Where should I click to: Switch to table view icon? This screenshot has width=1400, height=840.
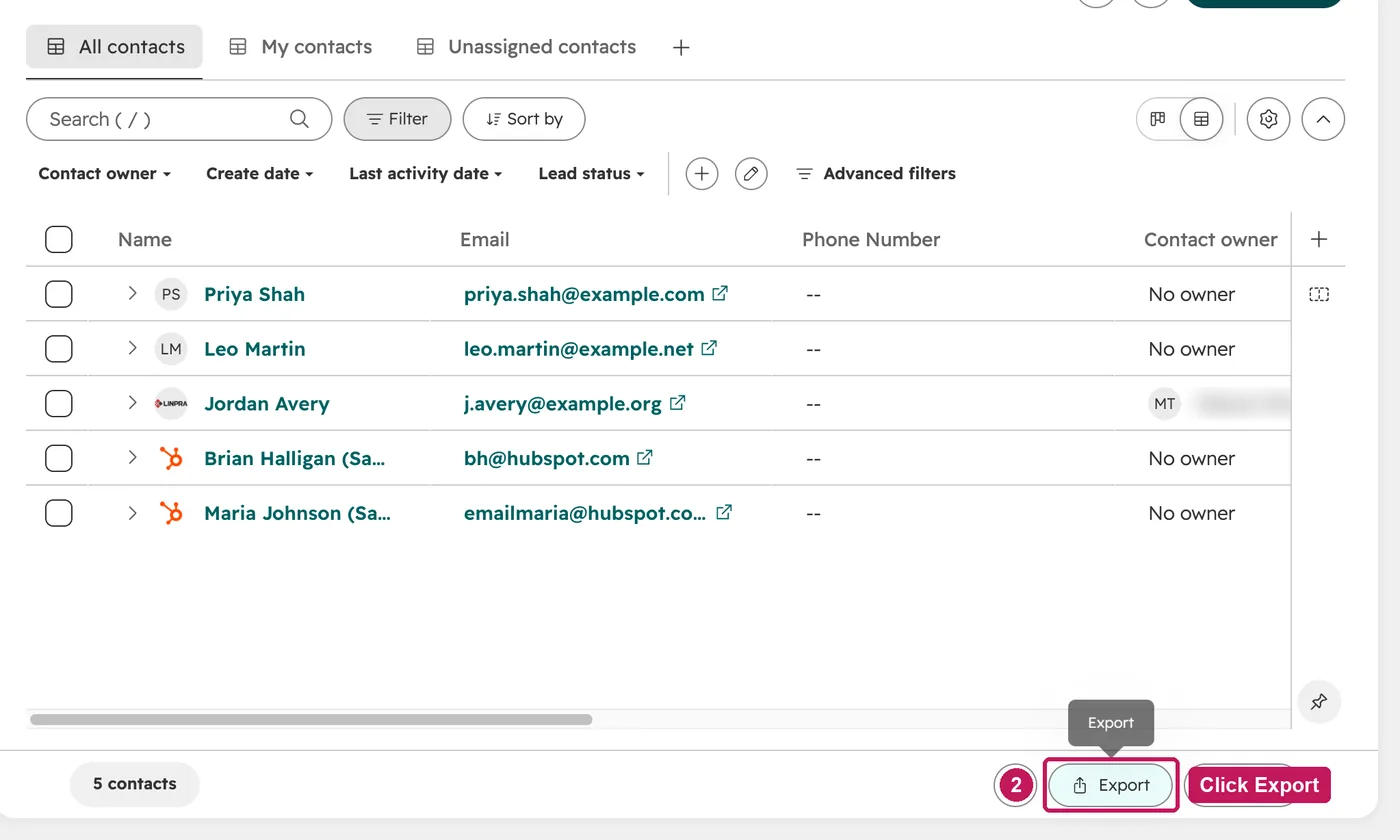coord(1202,119)
